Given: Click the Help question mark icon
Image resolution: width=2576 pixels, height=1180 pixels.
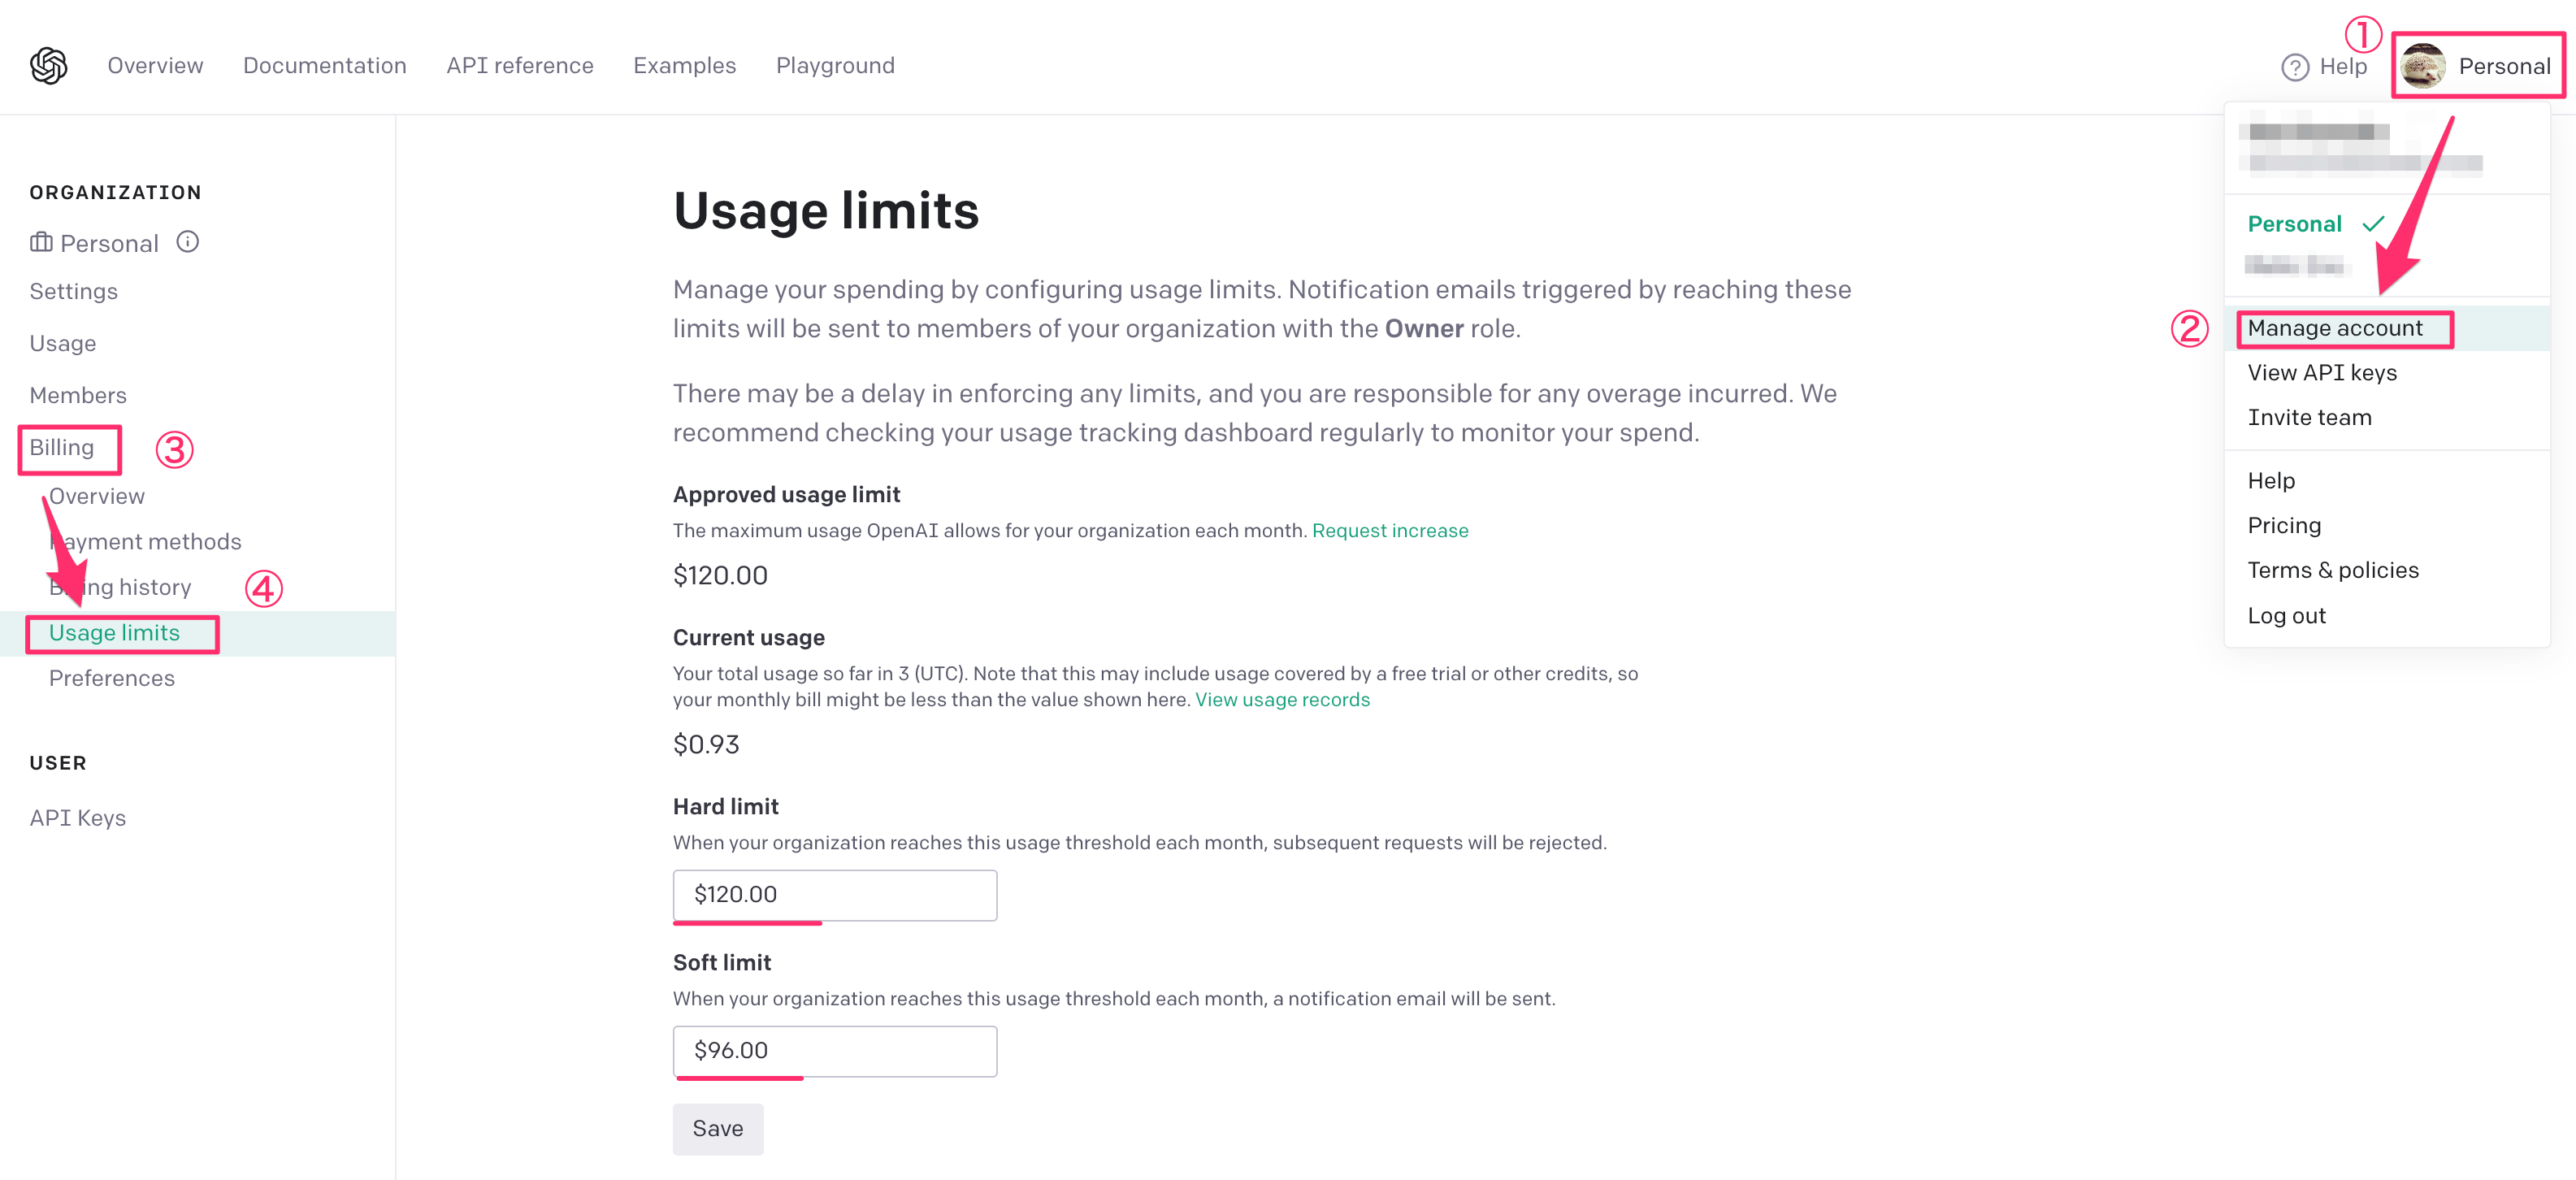Looking at the screenshot, I should (2294, 67).
